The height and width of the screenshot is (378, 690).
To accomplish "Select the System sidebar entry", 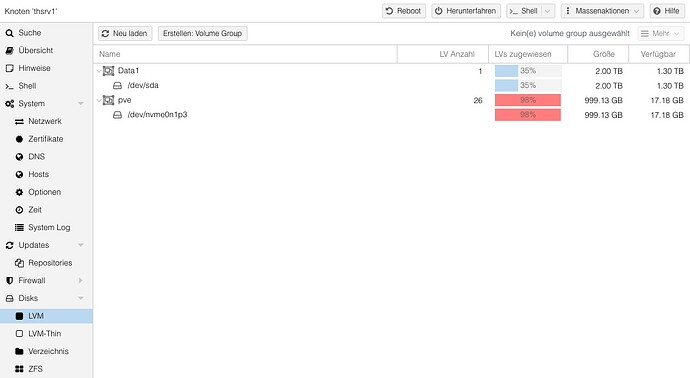I will [x=46, y=103].
